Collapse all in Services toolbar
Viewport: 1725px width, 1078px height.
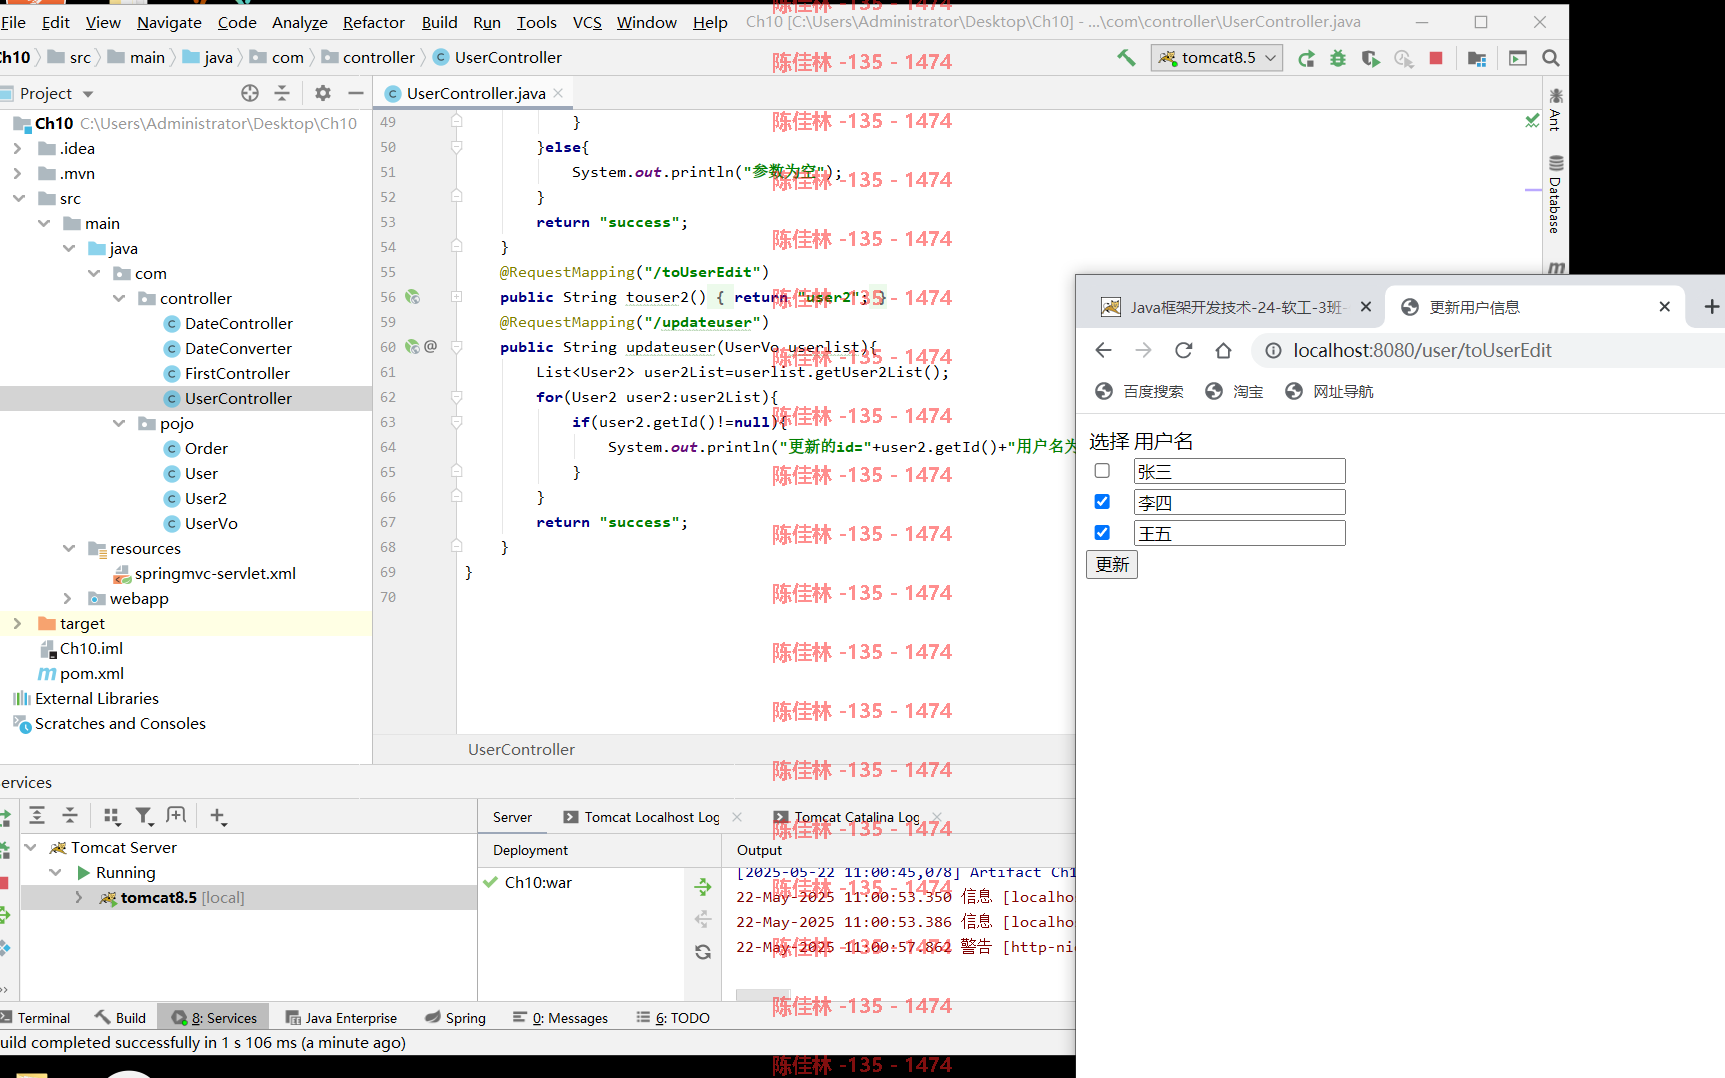[x=70, y=816]
